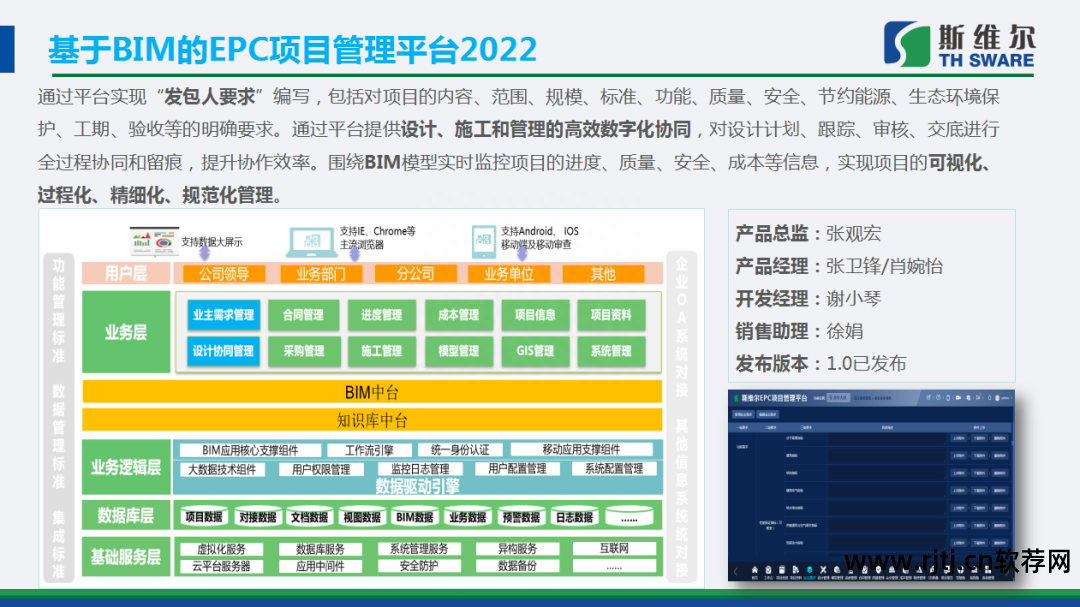Click the 知识库中台 bar

click(x=372, y=420)
